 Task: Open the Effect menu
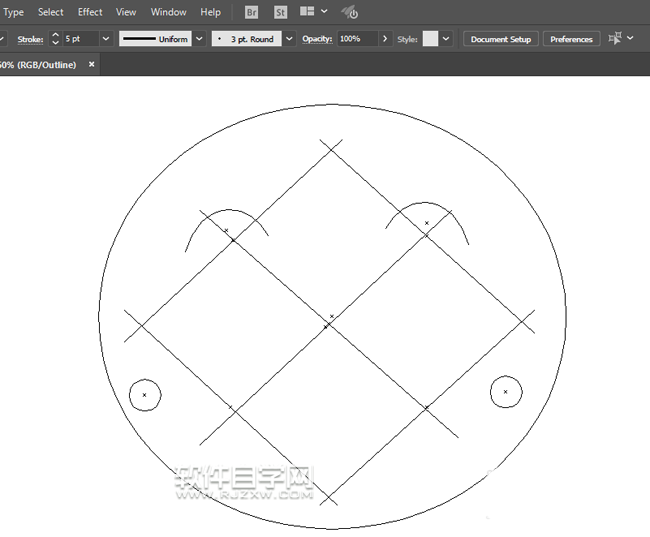point(90,12)
